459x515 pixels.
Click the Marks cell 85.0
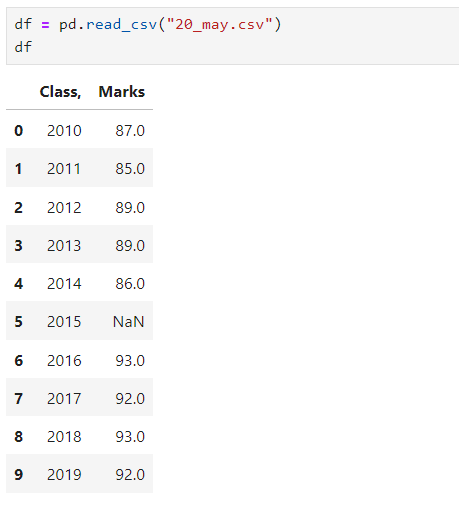130,168
